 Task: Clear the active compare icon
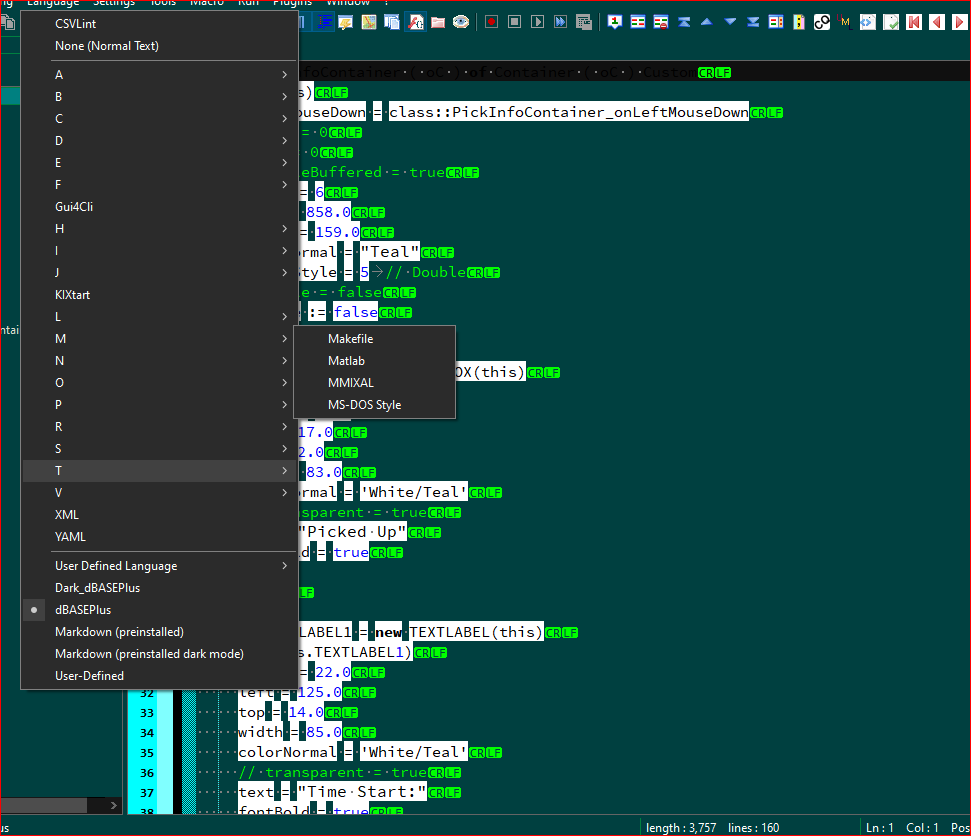tap(661, 22)
